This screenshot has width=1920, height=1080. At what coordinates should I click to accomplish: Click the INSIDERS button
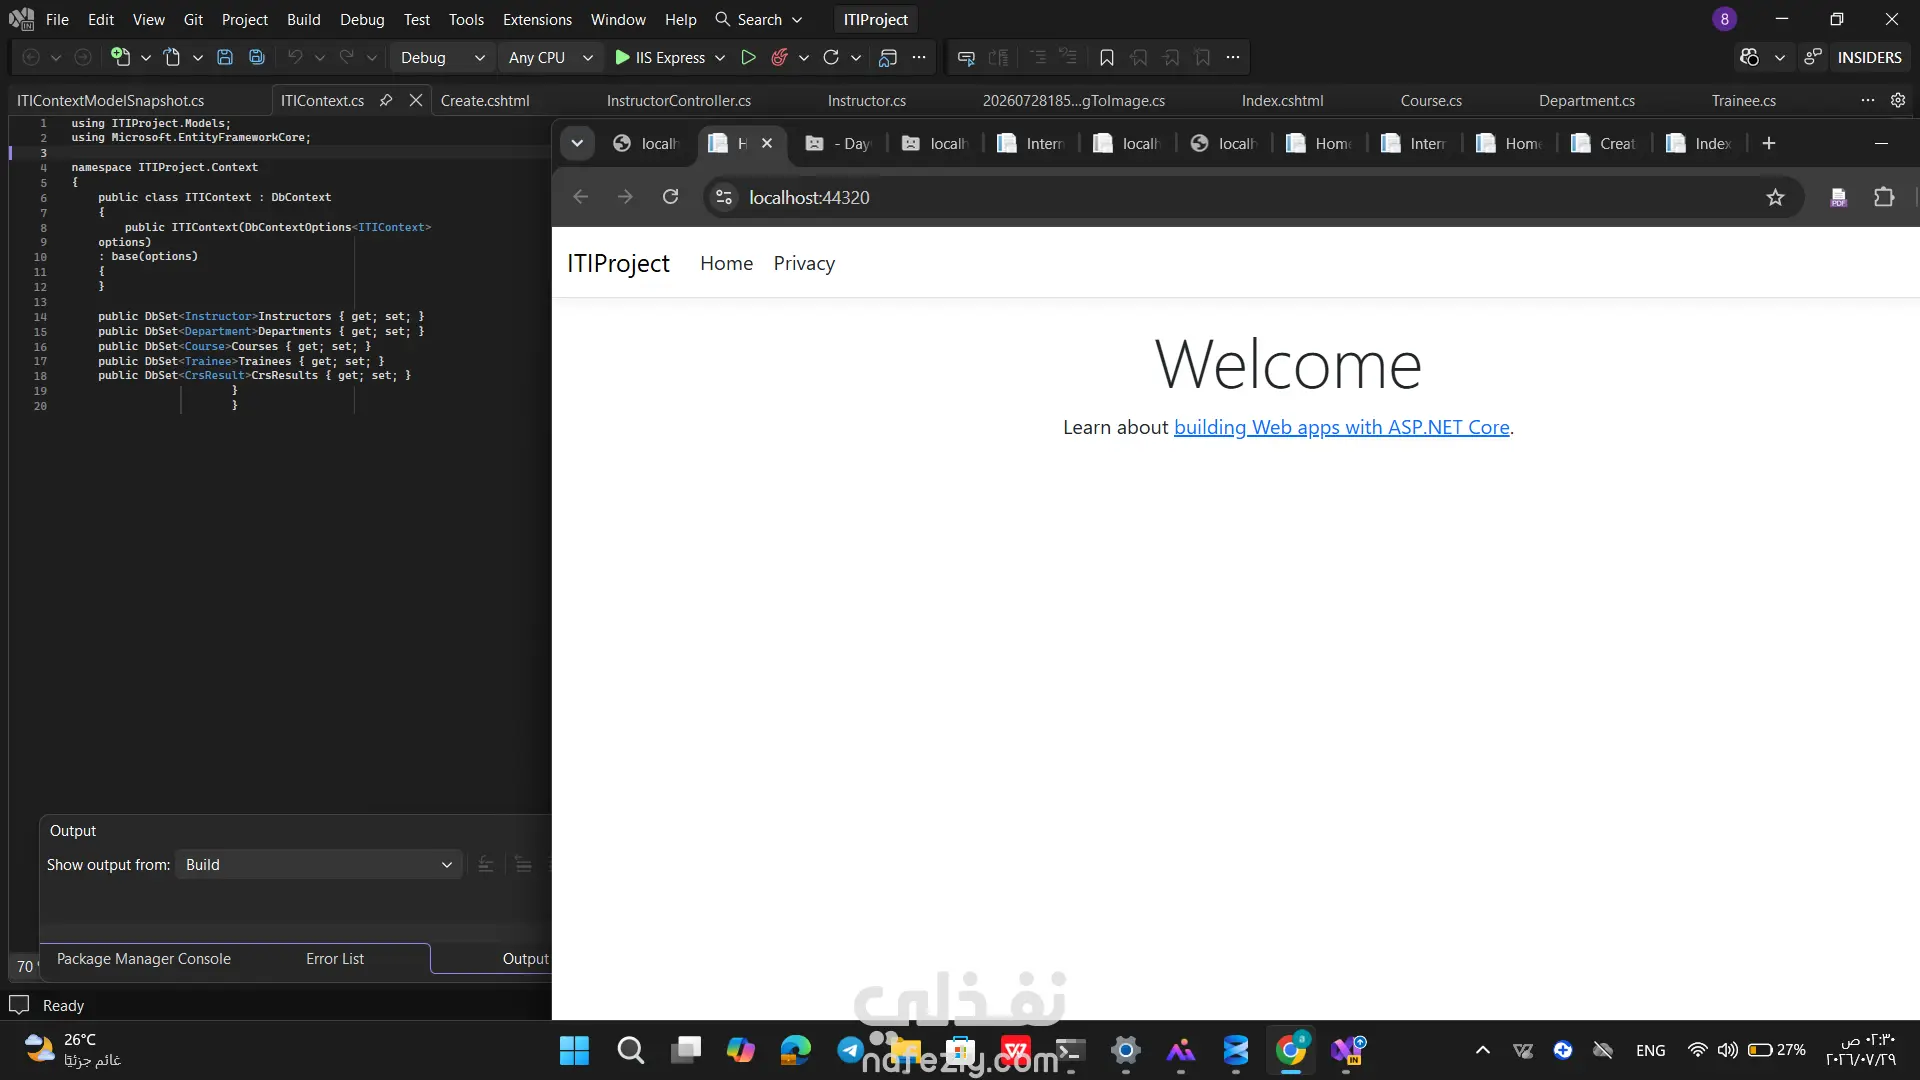1869,57
